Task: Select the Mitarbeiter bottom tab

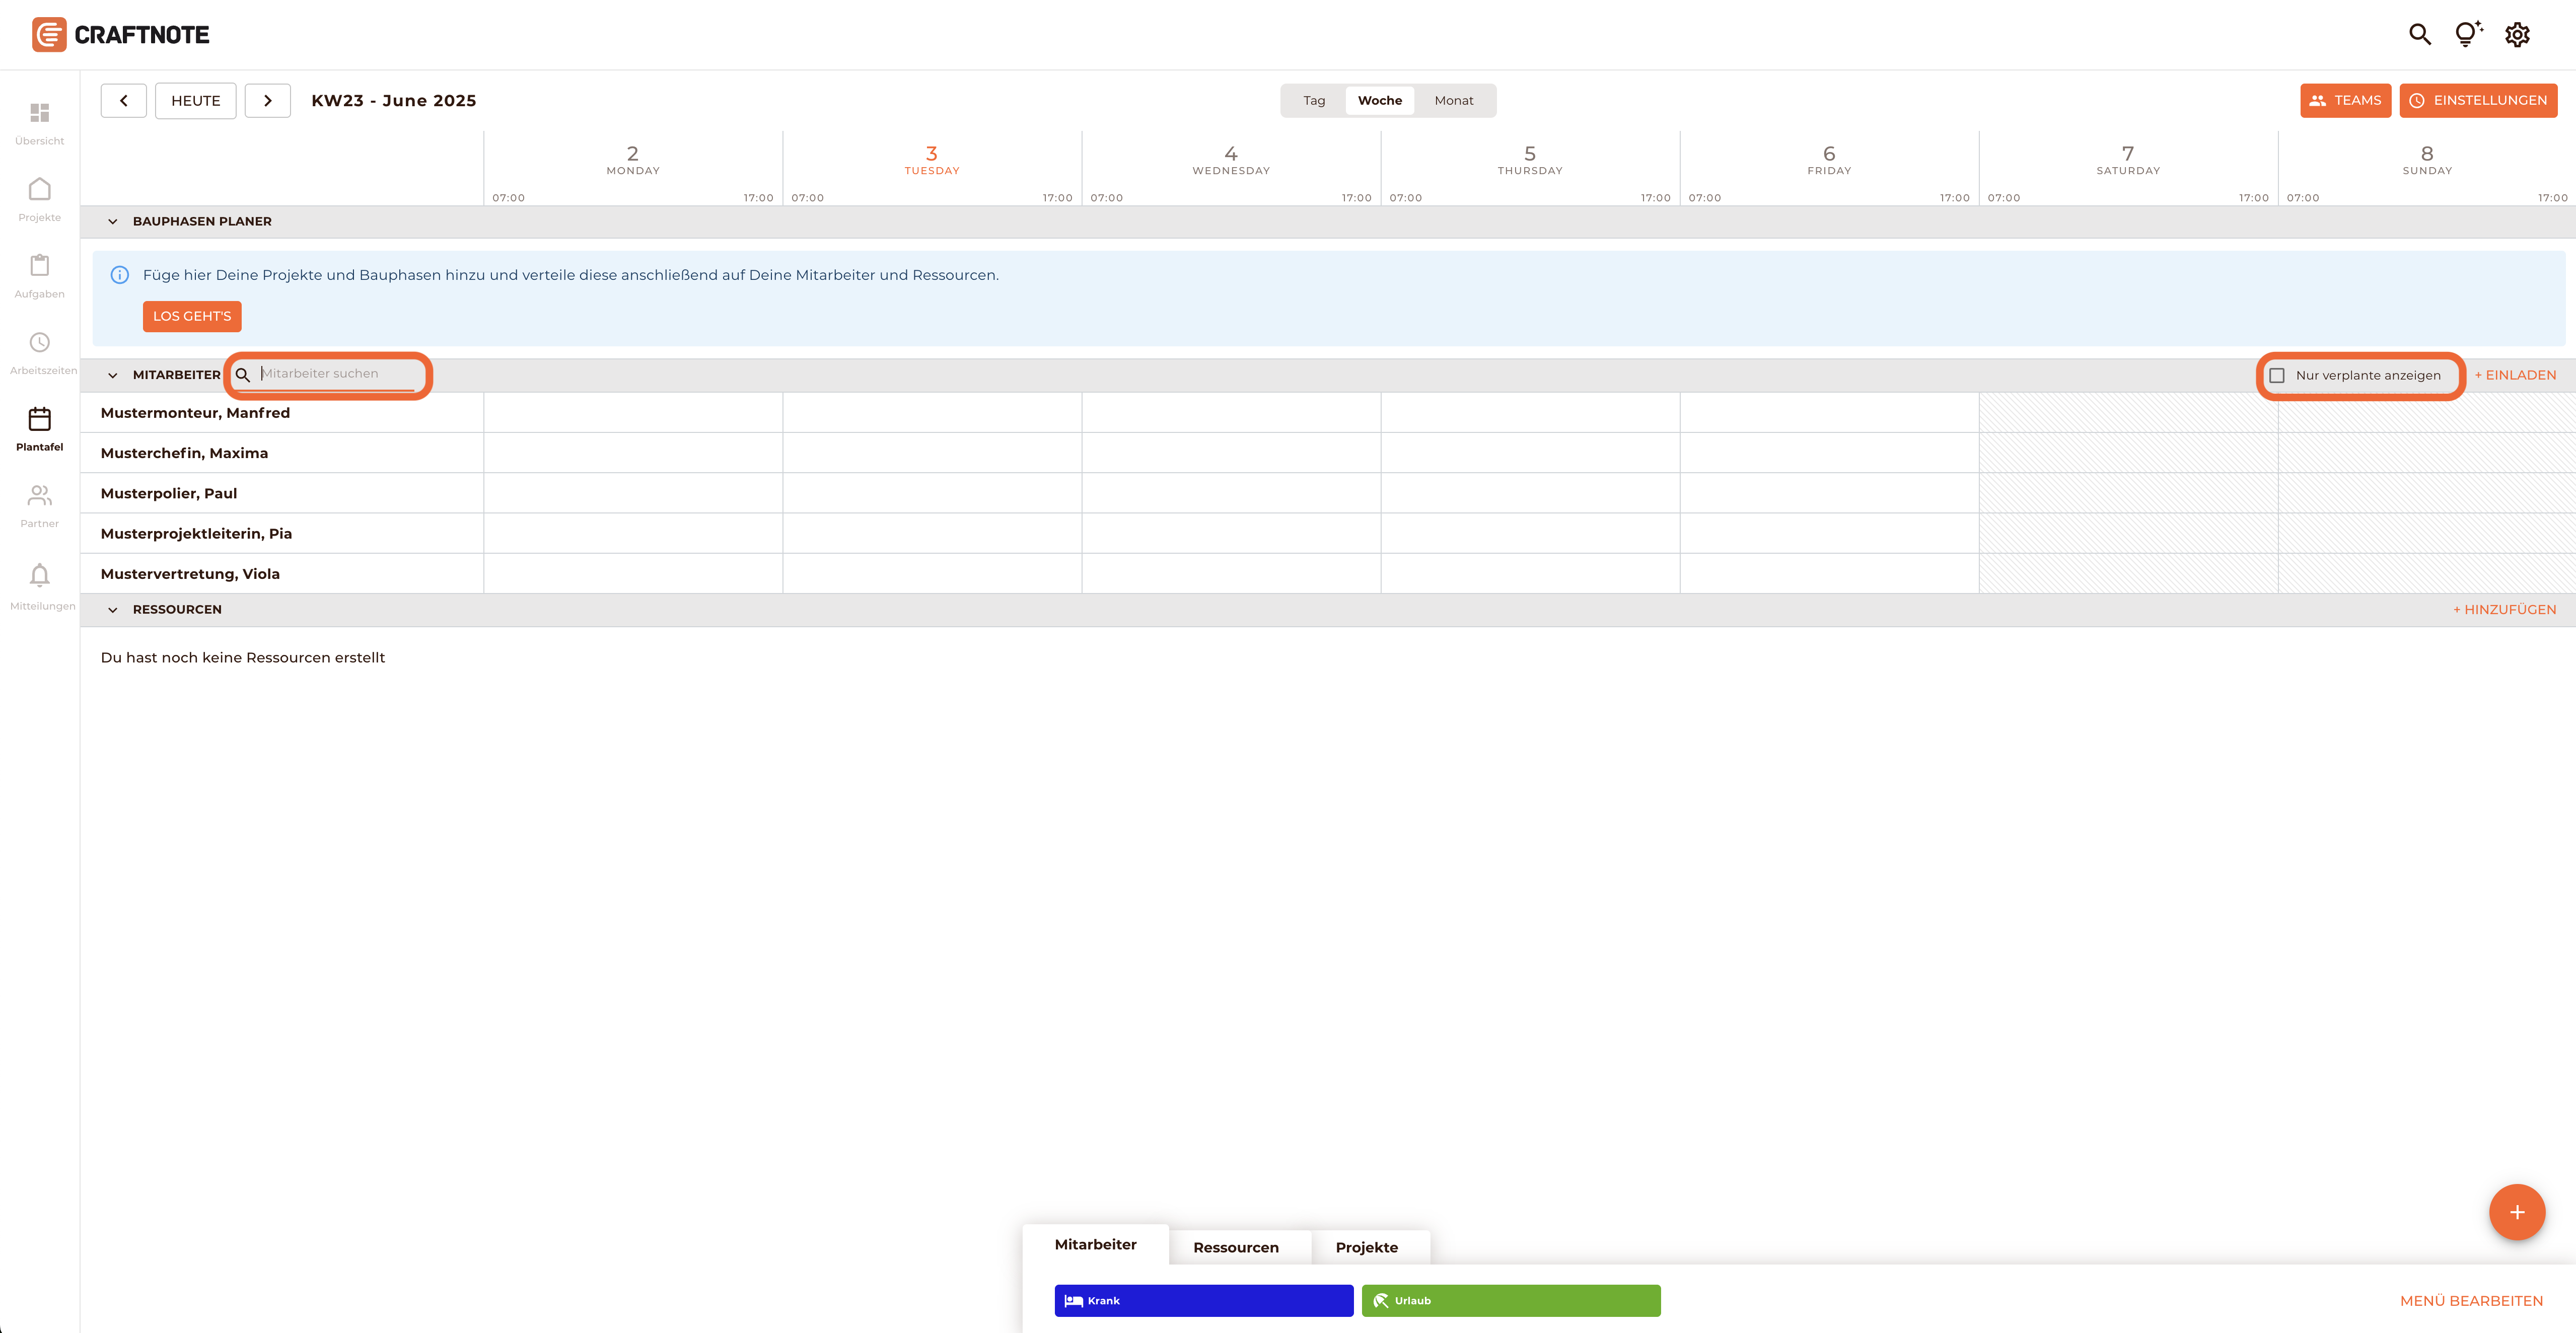Action: [1096, 1245]
